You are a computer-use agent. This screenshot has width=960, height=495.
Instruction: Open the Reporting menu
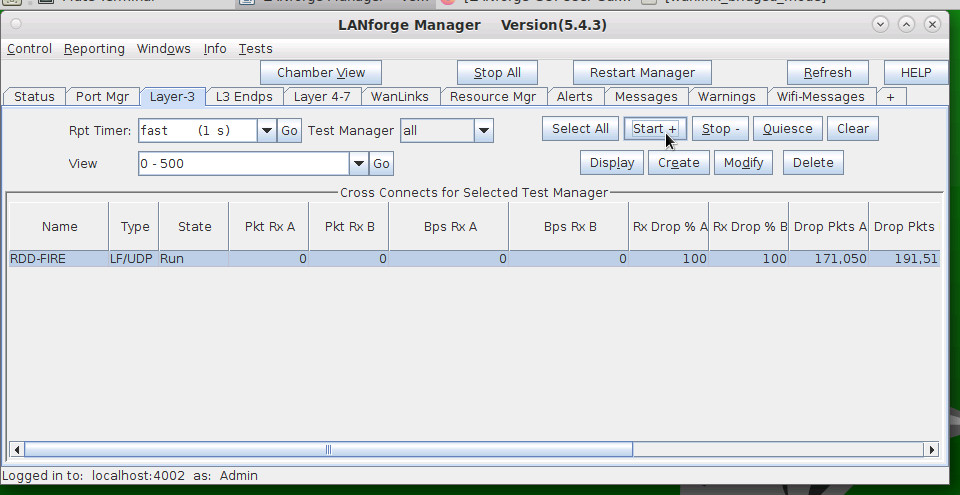(94, 48)
